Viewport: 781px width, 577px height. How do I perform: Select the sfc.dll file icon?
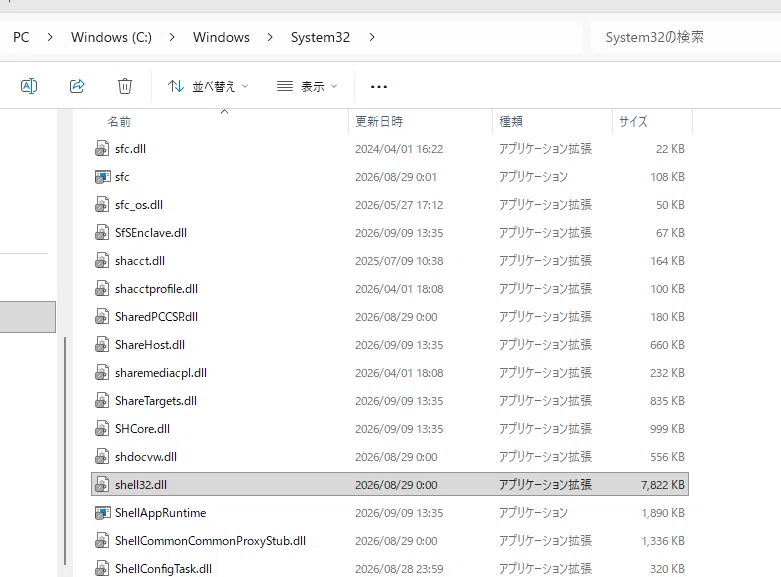point(102,148)
